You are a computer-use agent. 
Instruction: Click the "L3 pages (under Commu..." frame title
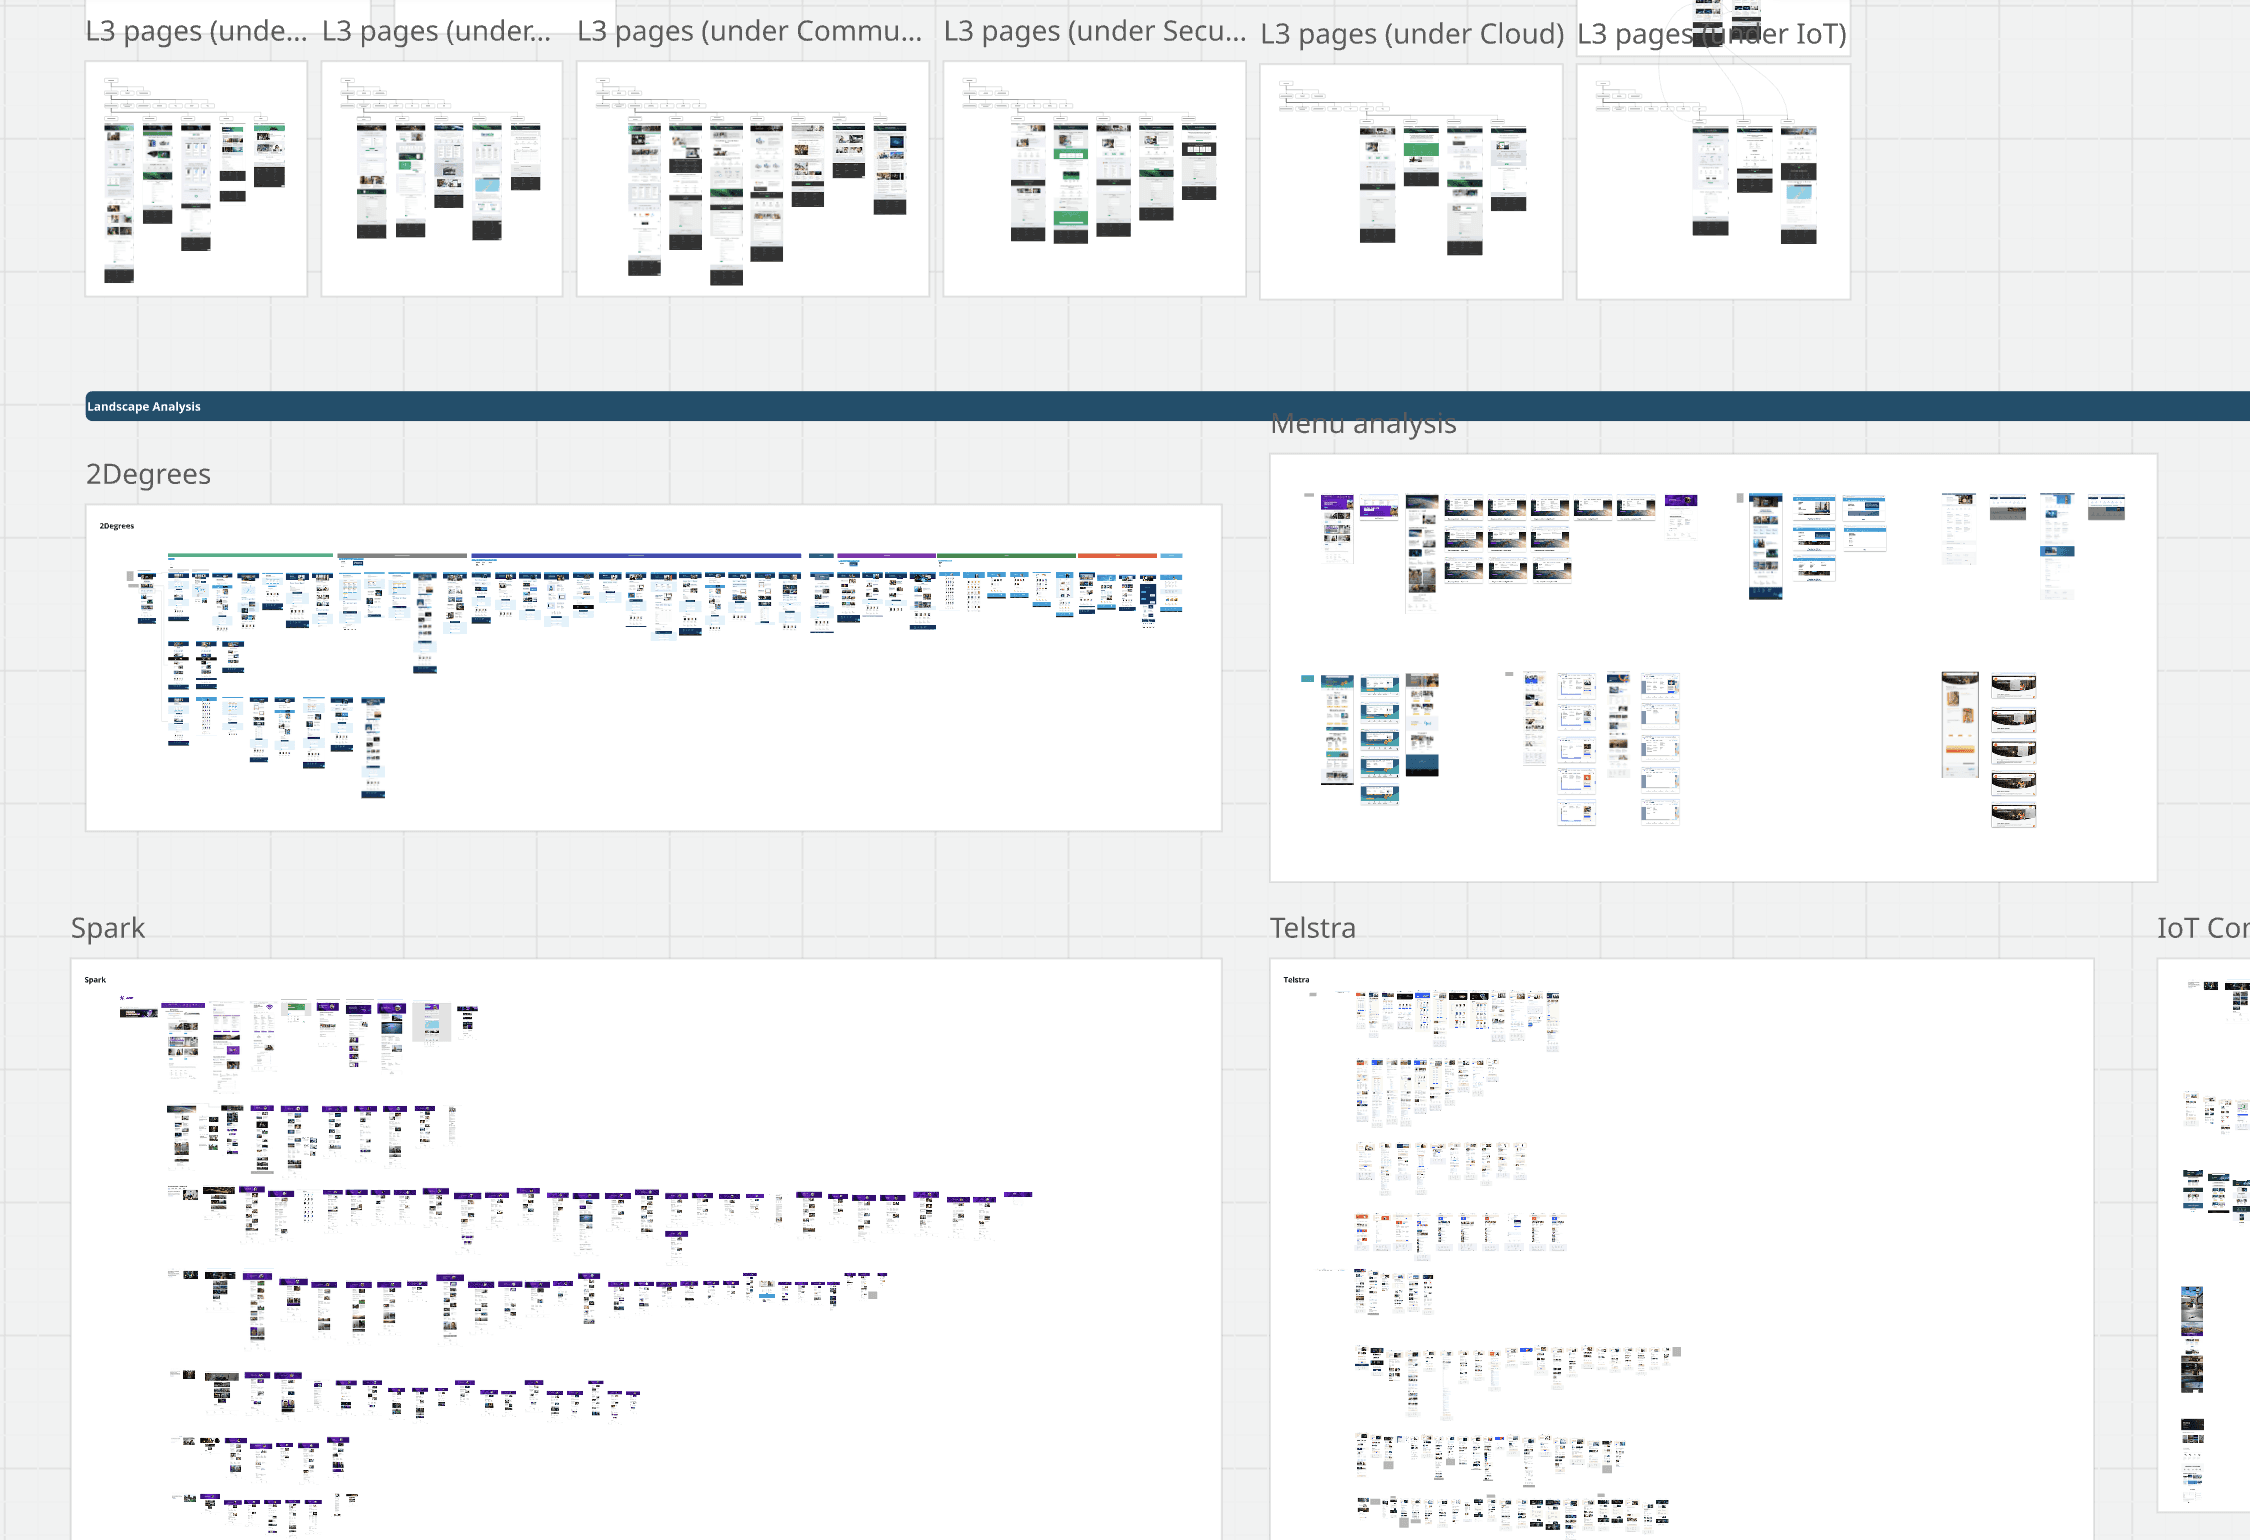coord(750,31)
